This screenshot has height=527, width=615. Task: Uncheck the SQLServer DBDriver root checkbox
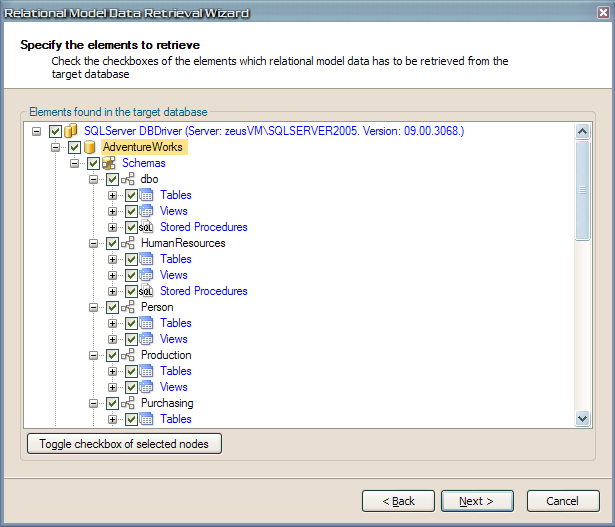click(x=55, y=131)
